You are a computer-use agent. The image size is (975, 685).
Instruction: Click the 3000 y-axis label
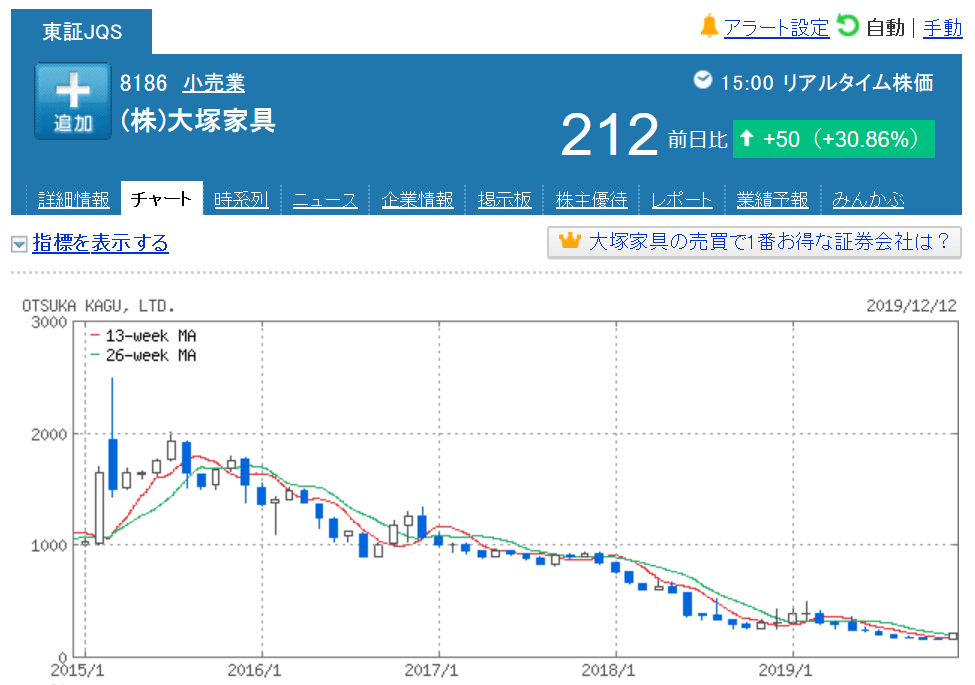click(49, 322)
